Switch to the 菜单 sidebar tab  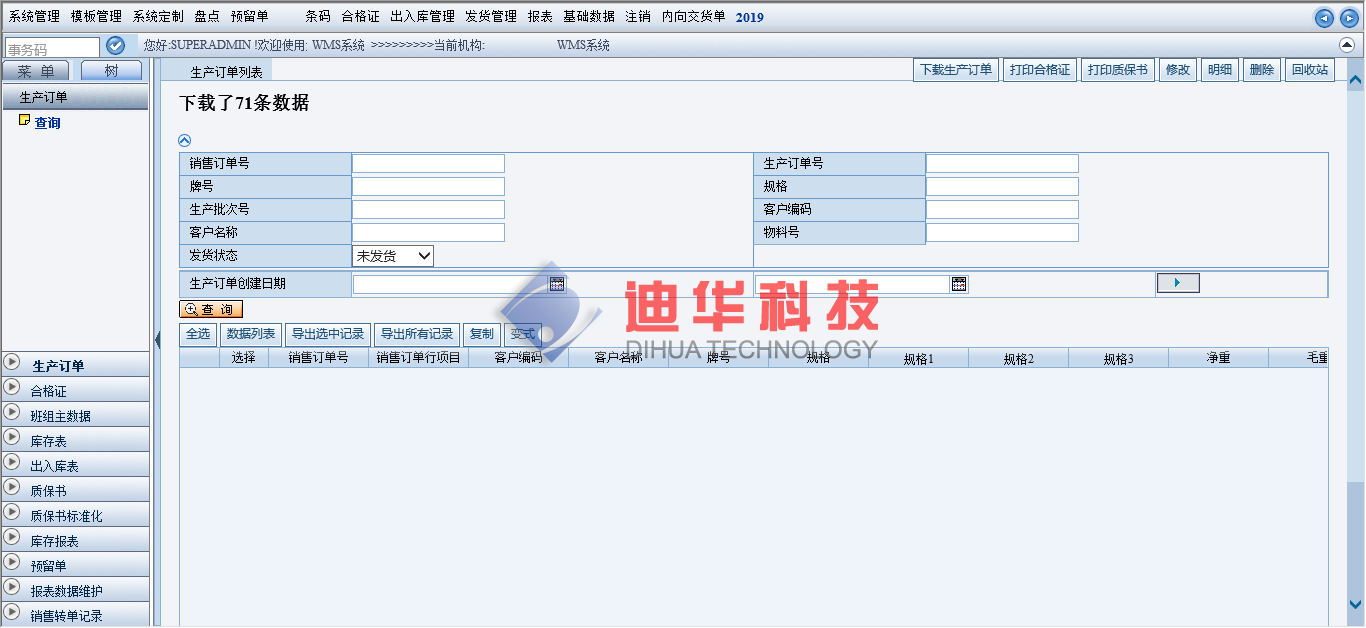coord(36,71)
